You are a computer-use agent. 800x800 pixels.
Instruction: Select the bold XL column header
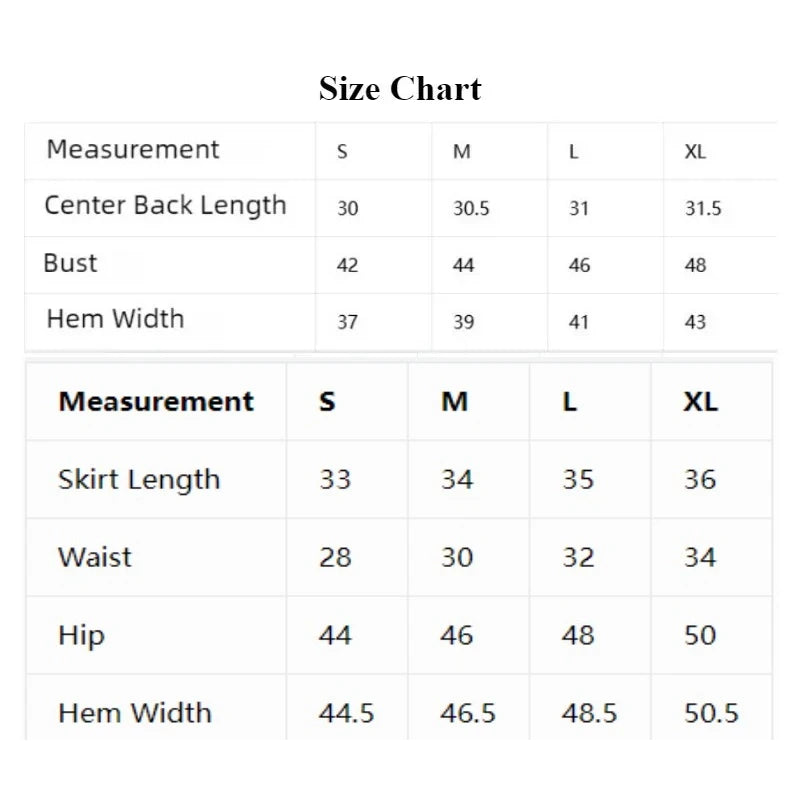(701, 402)
